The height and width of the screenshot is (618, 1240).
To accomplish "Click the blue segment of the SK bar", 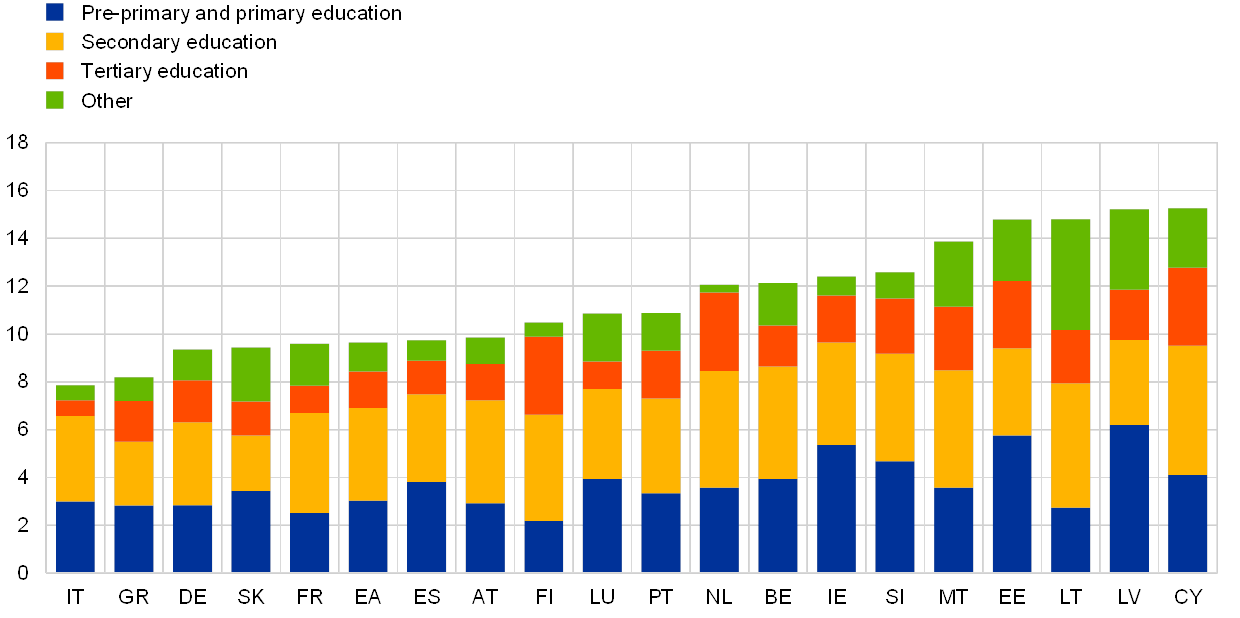I will (x=251, y=531).
